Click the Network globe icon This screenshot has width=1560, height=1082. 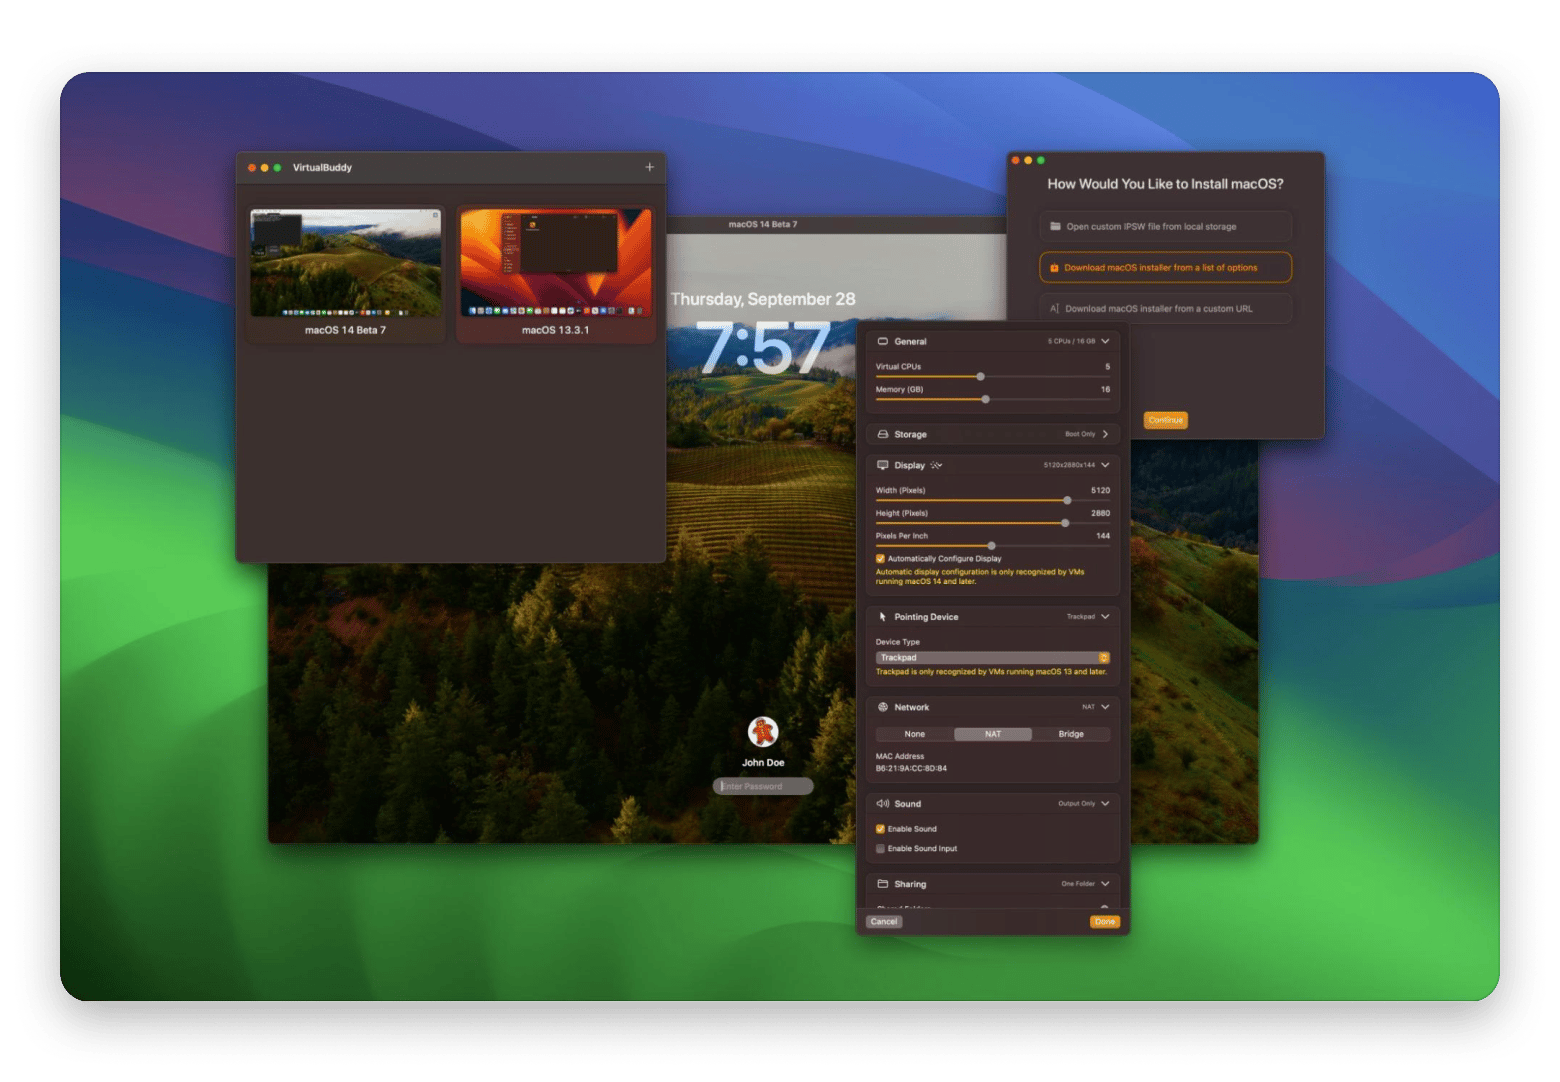[x=883, y=707]
